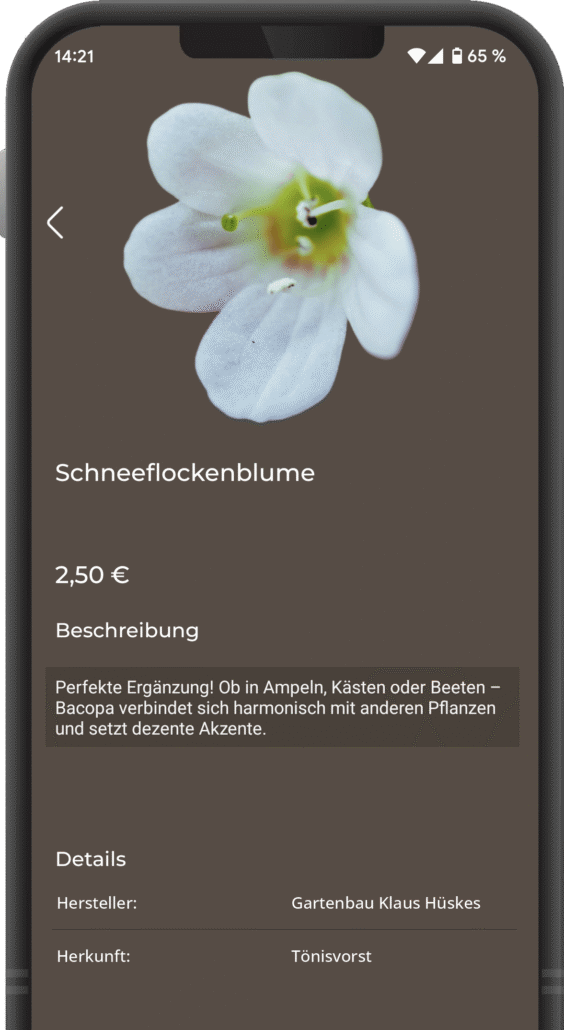The image size is (564, 1030).
Task: Tap the battery icon in status bar
Action: point(457,56)
